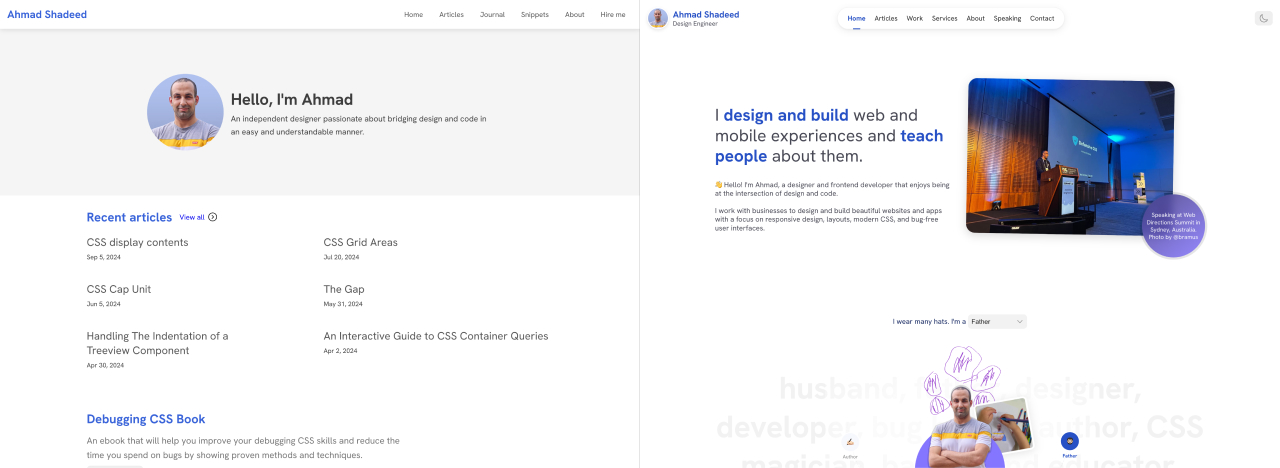
Task: Go to the Snippets page
Action: pos(534,15)
